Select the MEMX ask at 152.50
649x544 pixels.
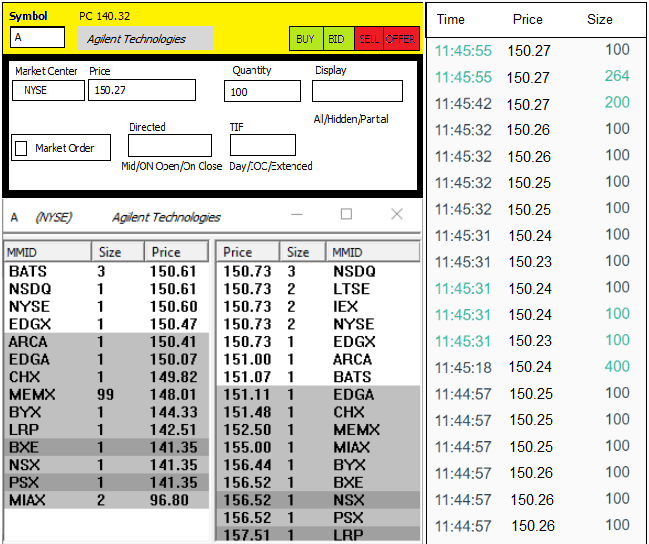318,429
